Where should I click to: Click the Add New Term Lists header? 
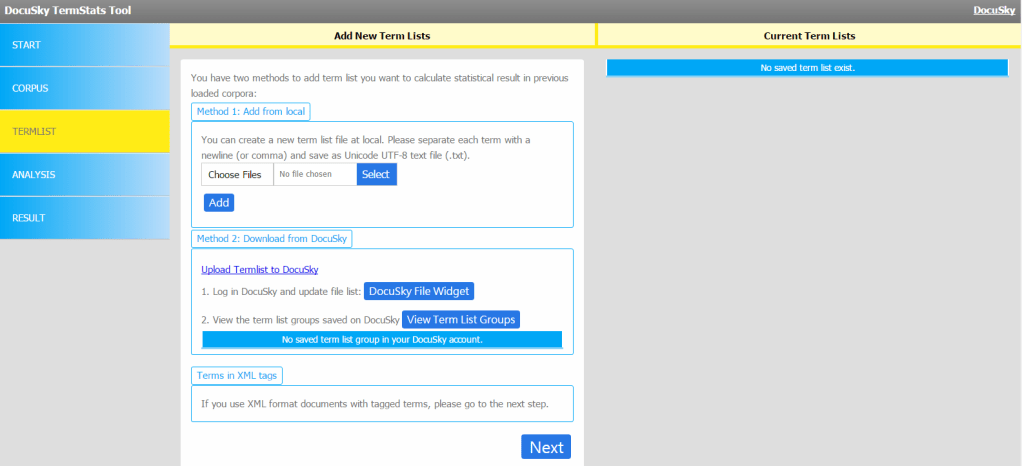coord(382,36)
